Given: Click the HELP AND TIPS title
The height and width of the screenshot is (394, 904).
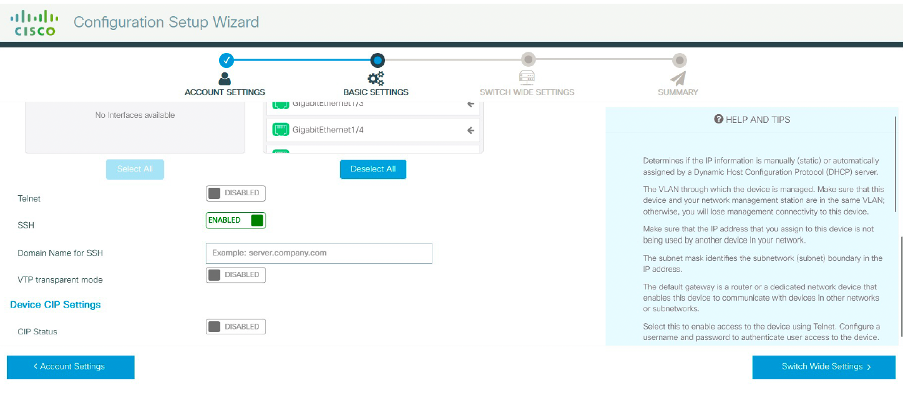Looking at the screenshot, I should tap(758, 119).
